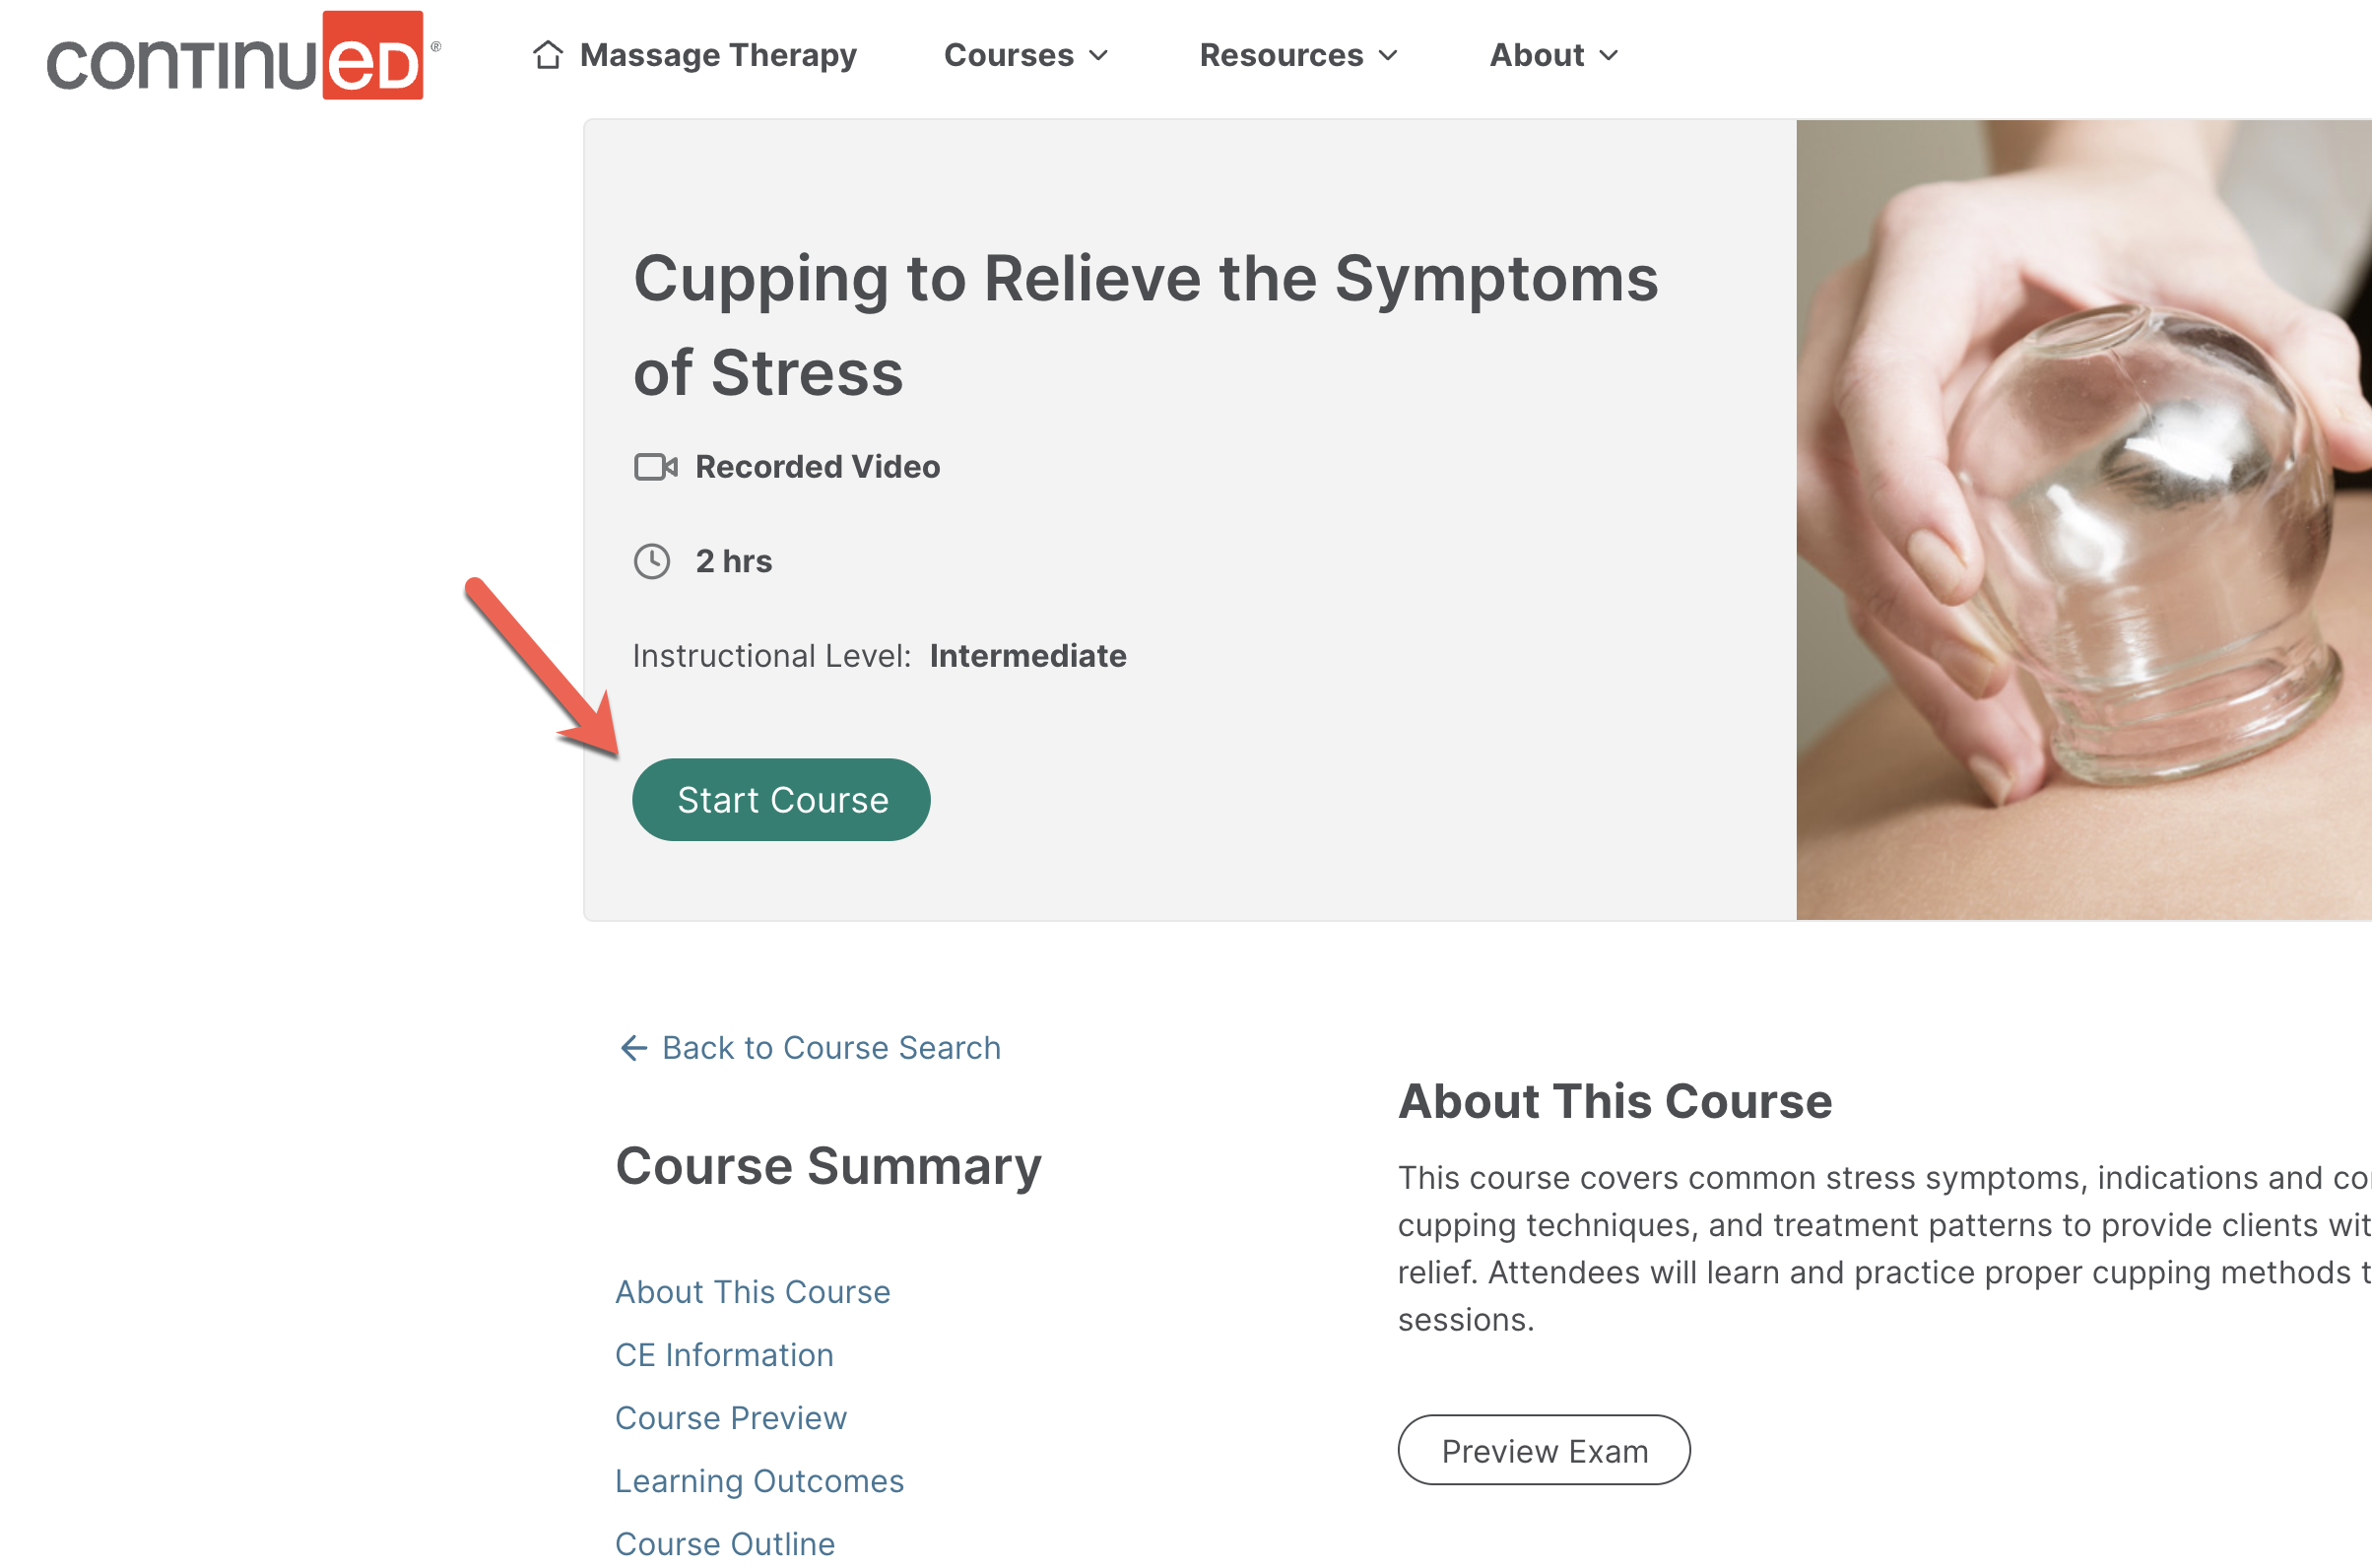The width and height of the screenshot is (2372, 1568).
Task: Click the clock icon showing course duration
Action: (x=651, y=561)
